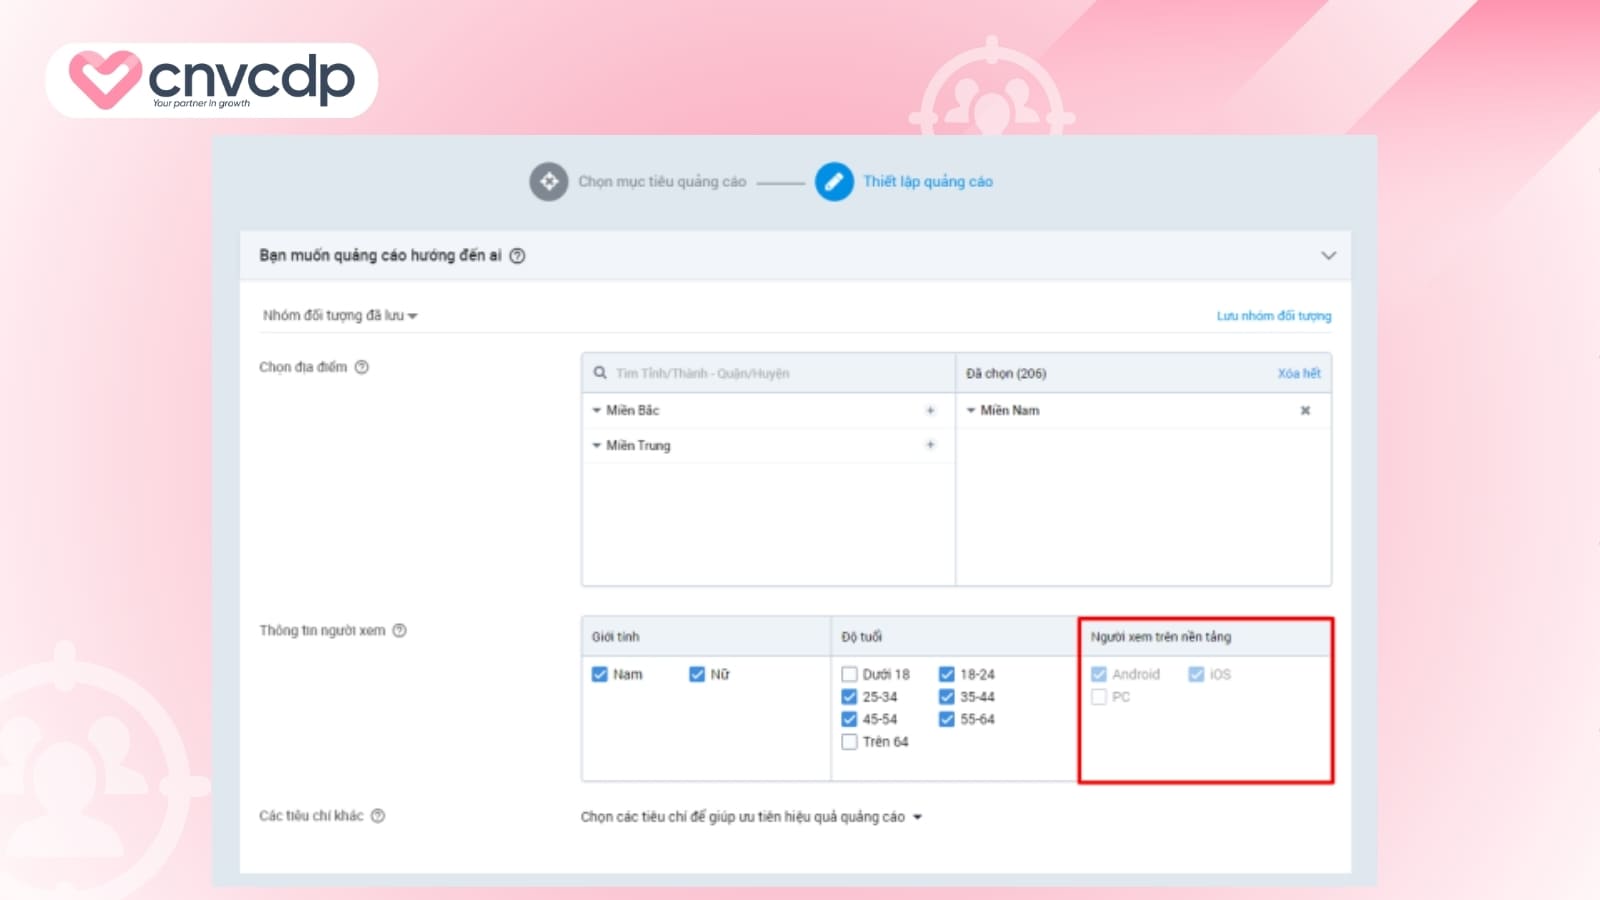1600x900 pixels.
Task: Enable the Dưới 18 age checkbox
Action: tap(849, 674)
